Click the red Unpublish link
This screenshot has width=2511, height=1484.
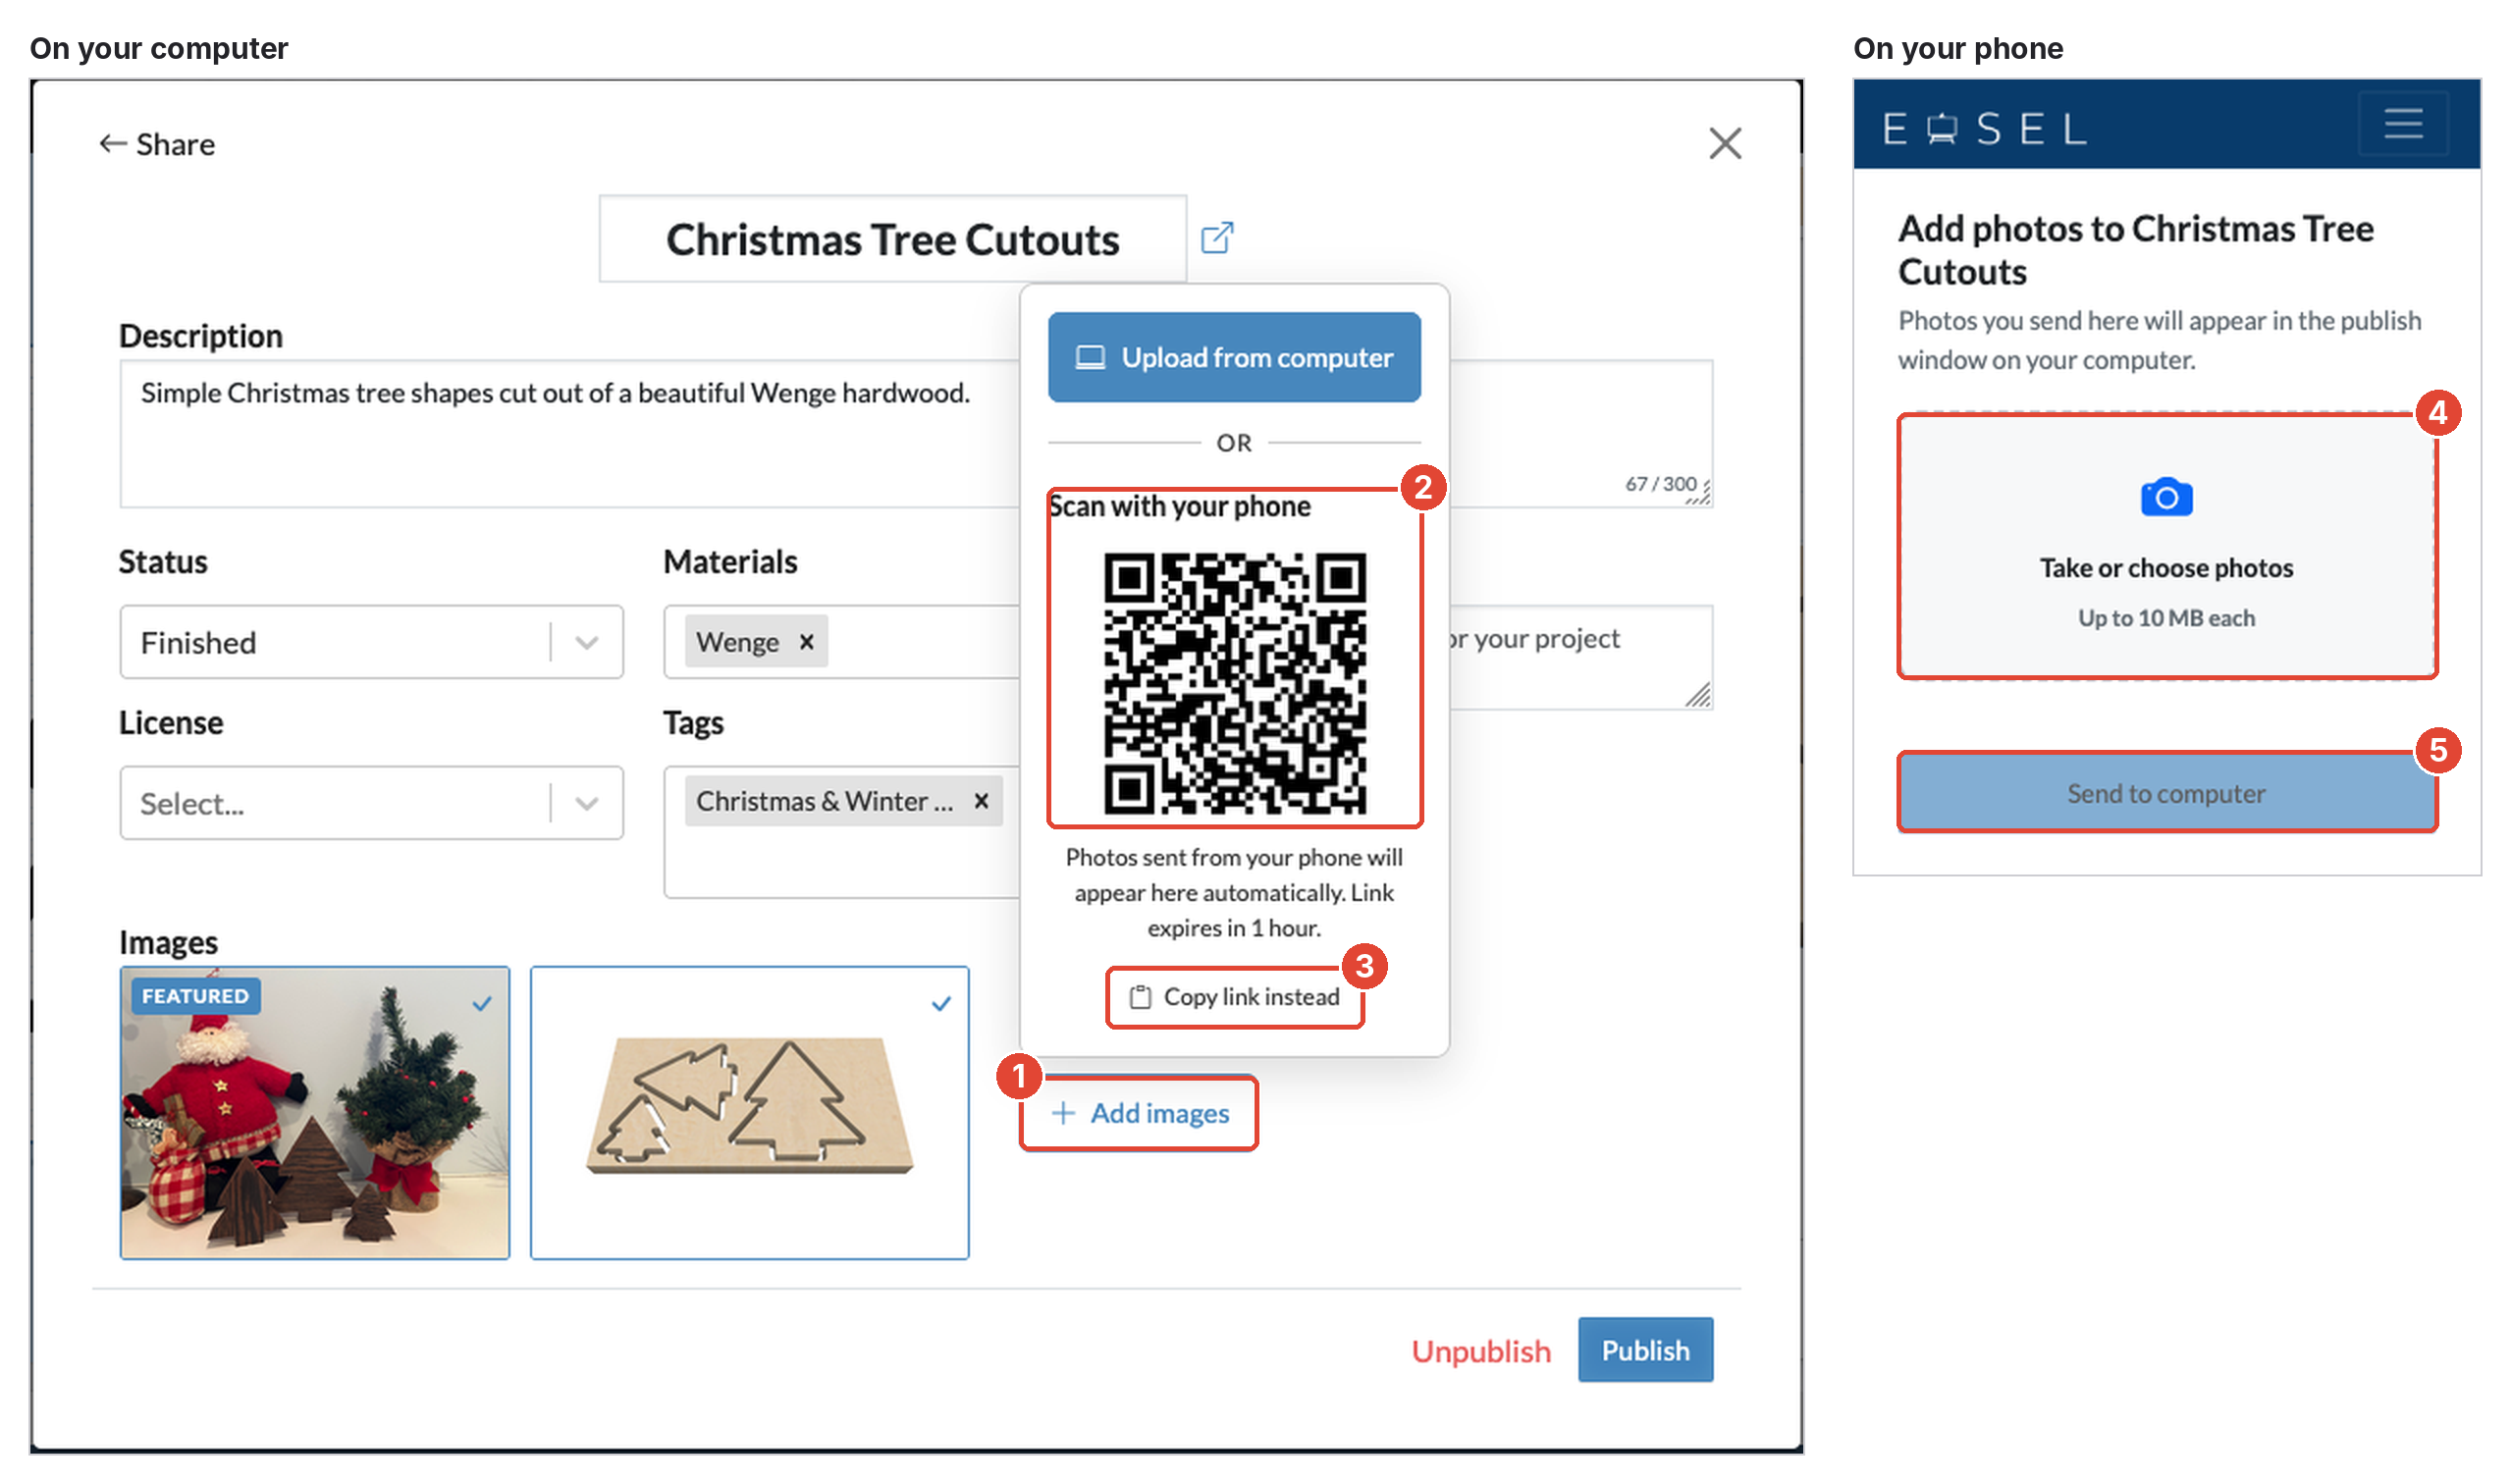click(x=1481, y=1351)
